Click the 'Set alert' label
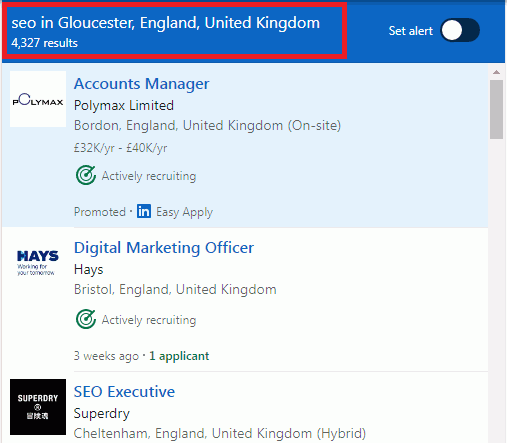507x443 pixels. click(411, 31)
